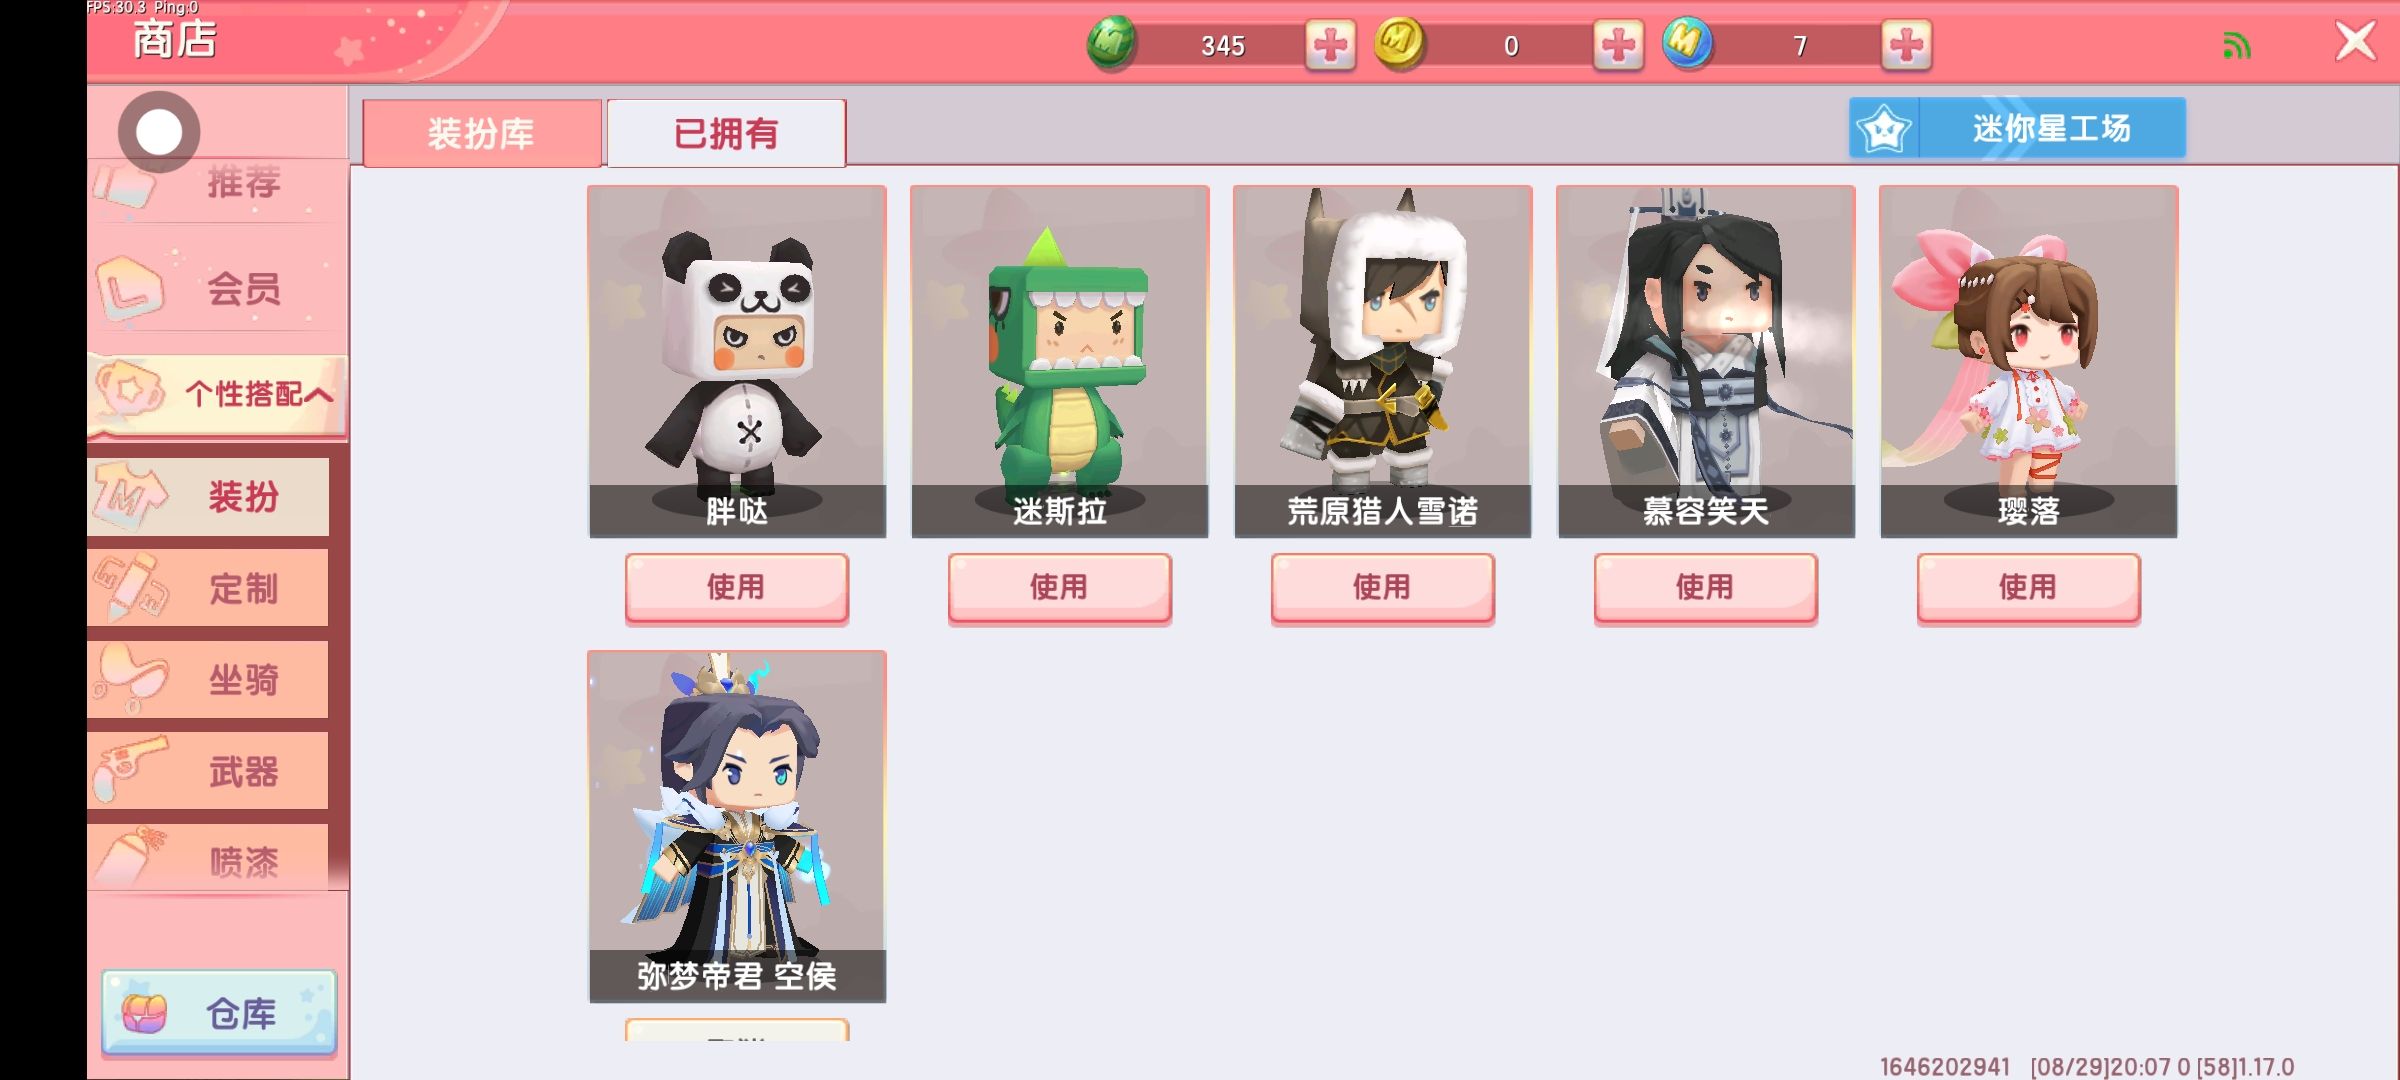Screen dimensions: 2400x1080
Task: Tap the green network signal icon
Action: tap(2237, 45)
